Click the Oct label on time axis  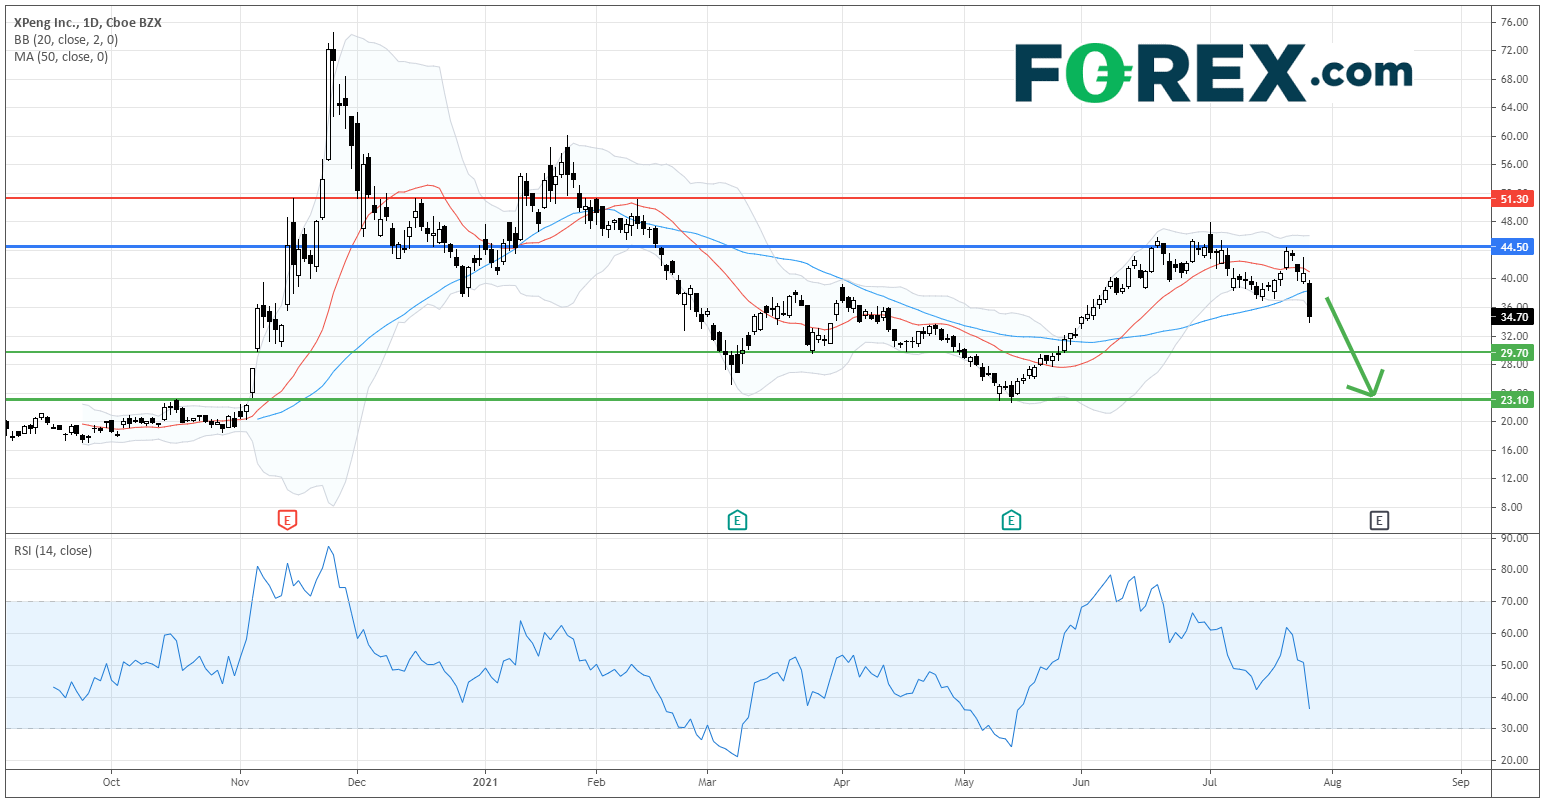[x=111, y=782]
